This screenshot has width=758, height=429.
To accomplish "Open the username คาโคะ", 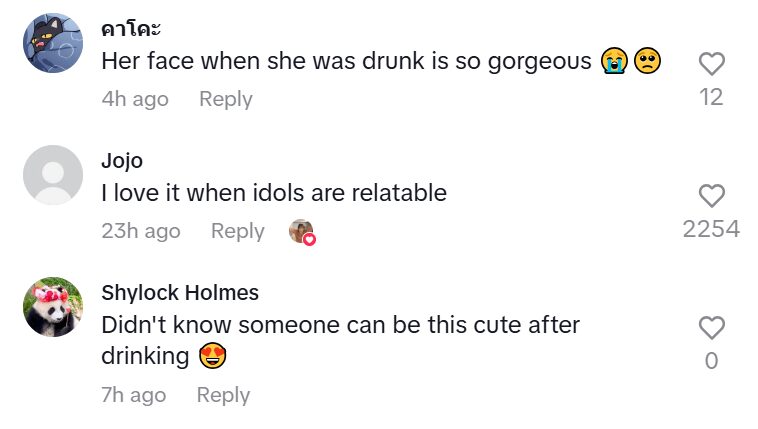I will [130, 29].
